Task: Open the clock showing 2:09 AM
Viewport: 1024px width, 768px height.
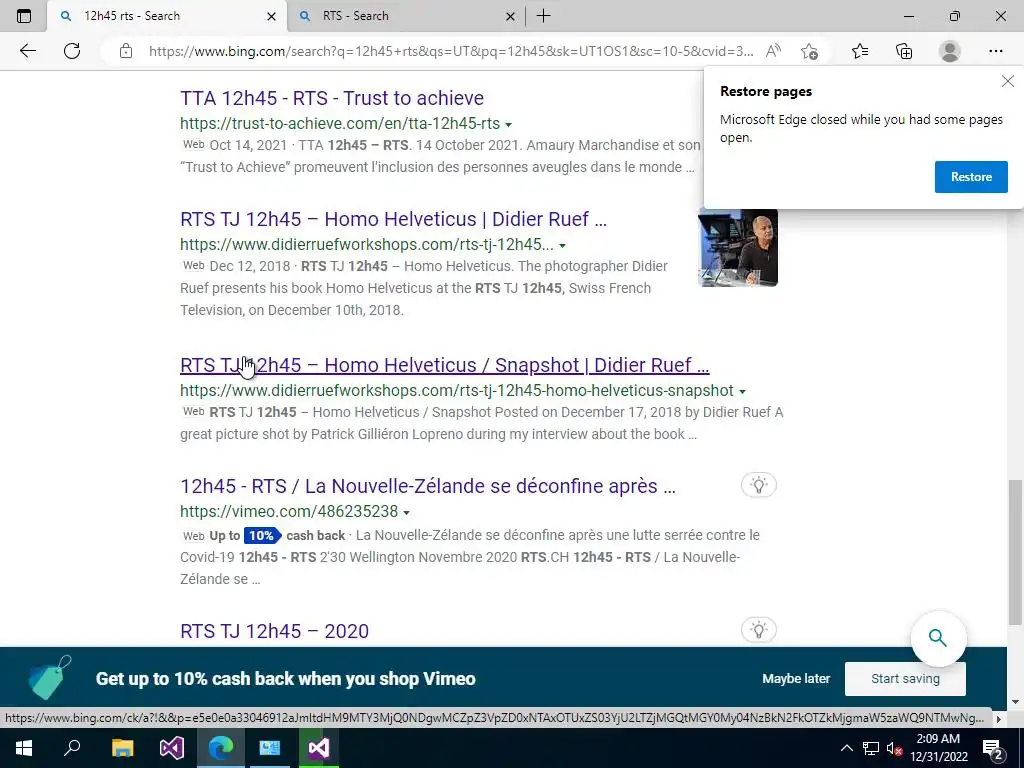Action: pyautogui.click(x=938, y=748)
